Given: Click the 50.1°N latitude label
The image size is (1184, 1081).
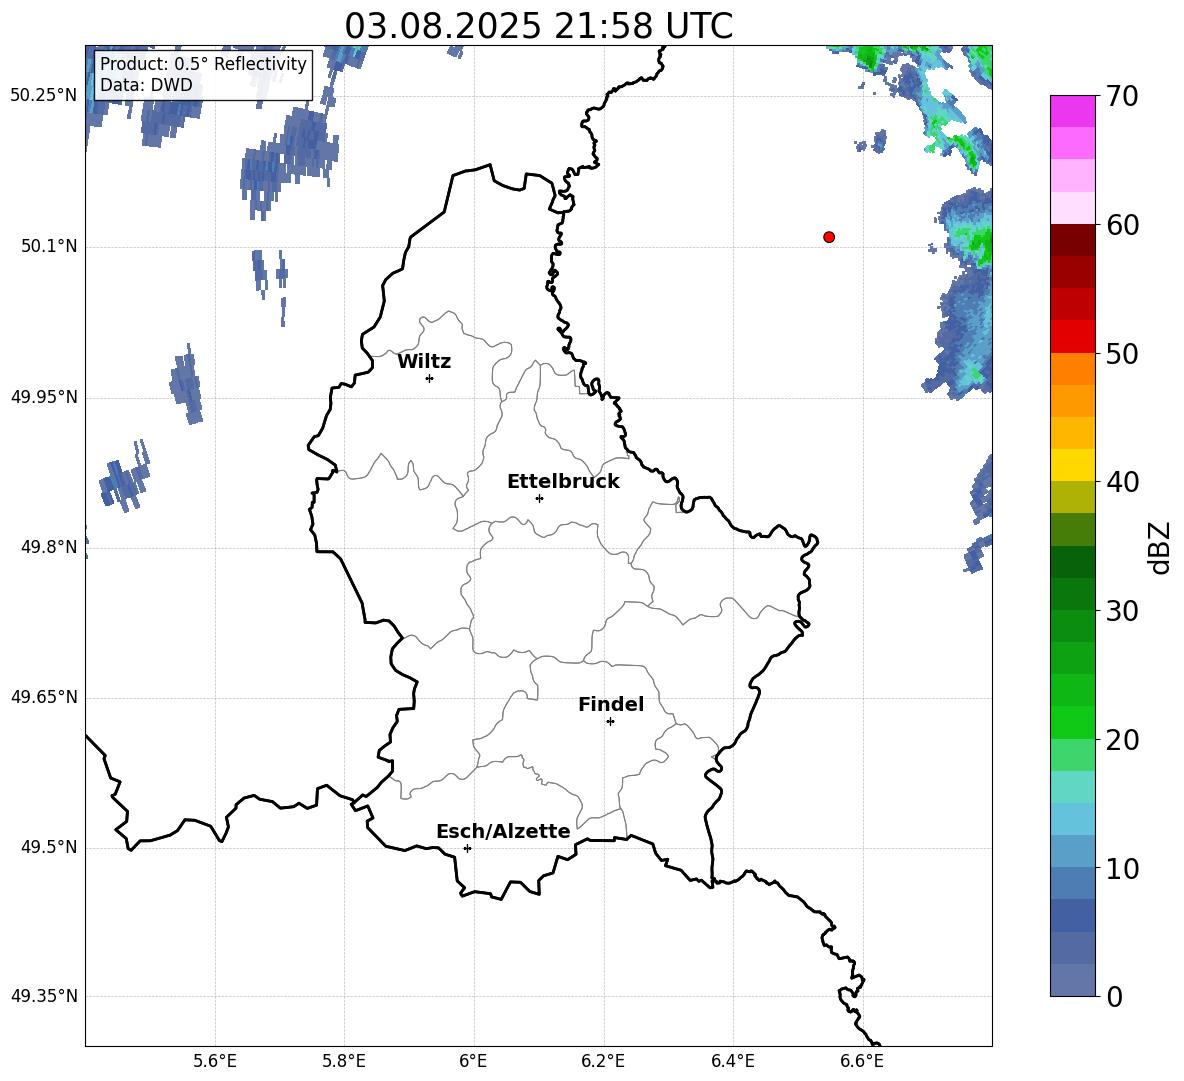Looking at the screenshot, I should [x=49, y=246].
